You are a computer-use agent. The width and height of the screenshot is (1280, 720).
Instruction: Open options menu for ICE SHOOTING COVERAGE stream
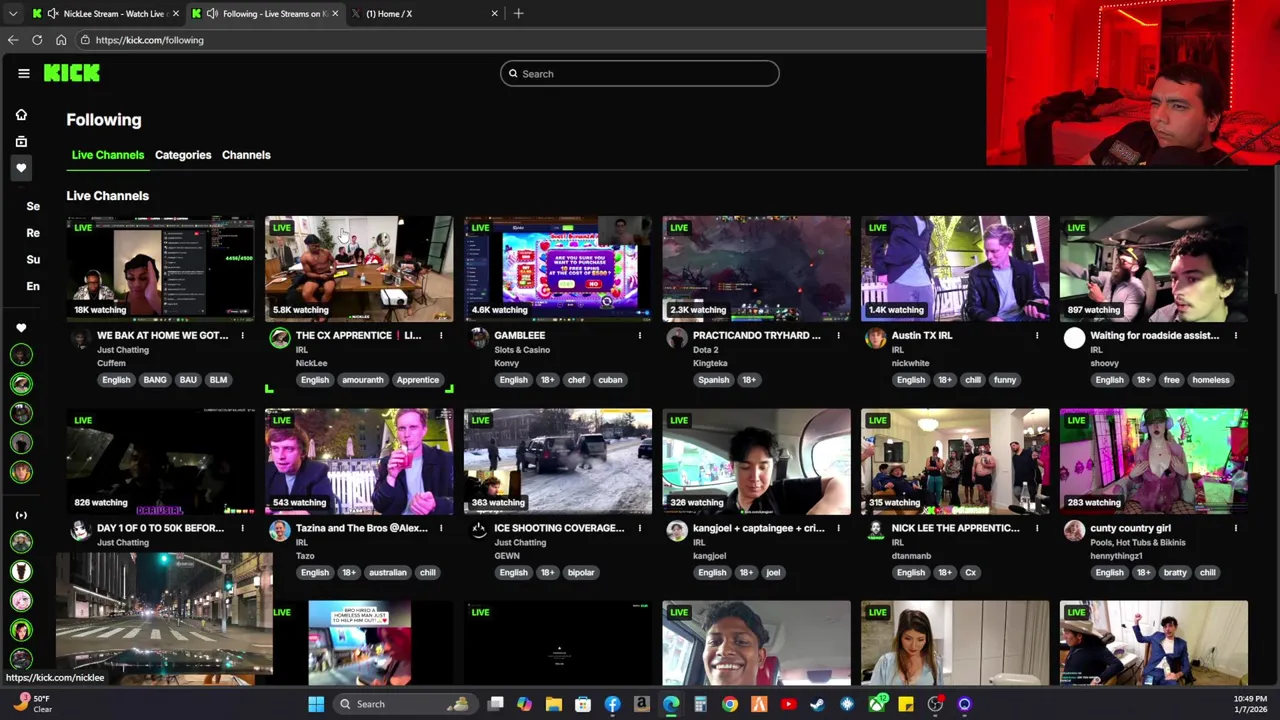[x=640, y=528]
